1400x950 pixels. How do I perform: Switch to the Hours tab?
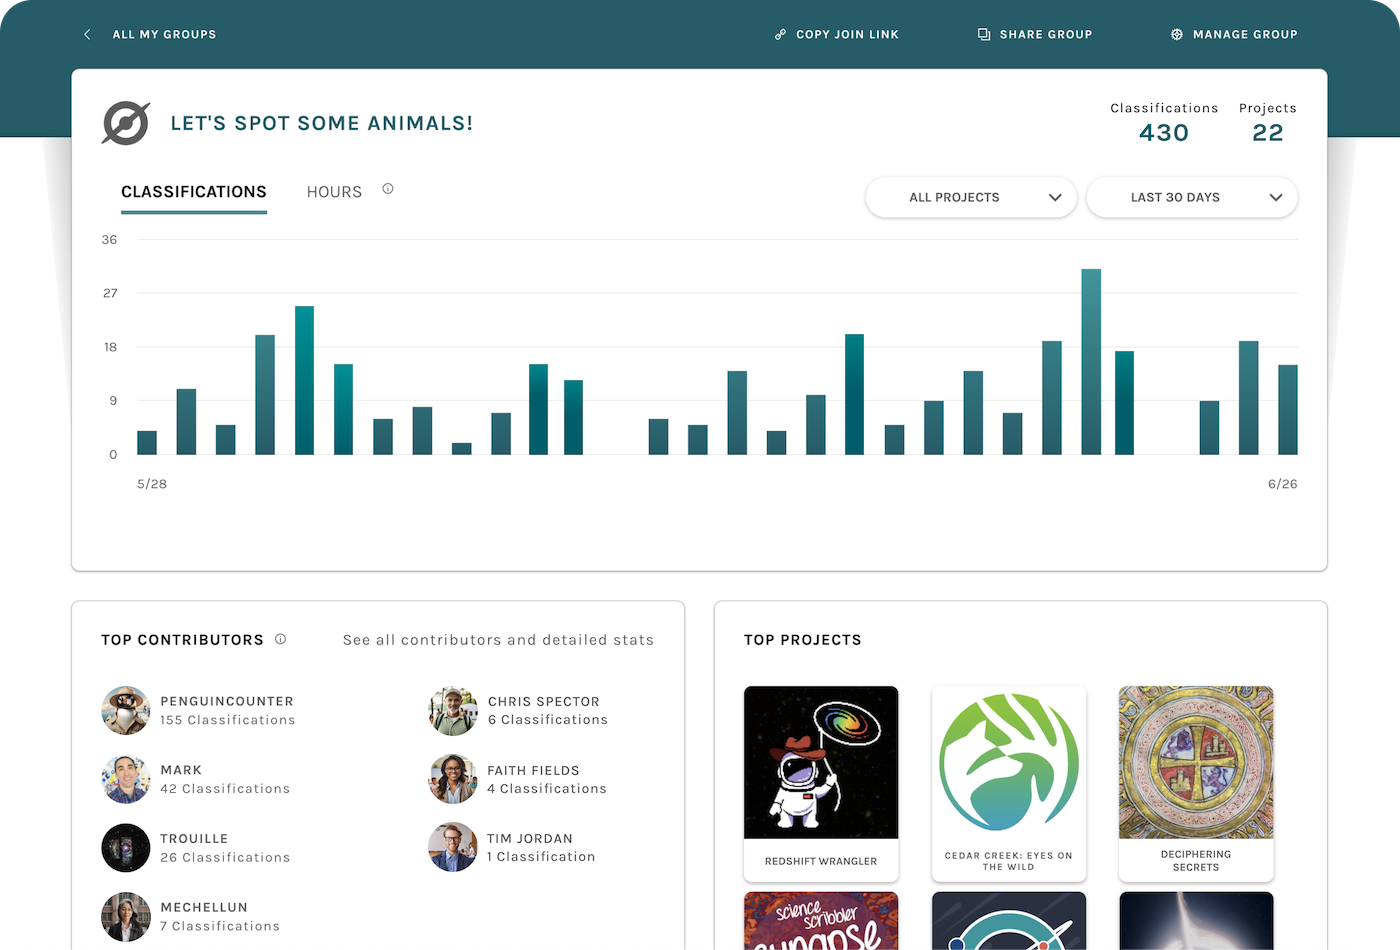click(x=334, y=191)
